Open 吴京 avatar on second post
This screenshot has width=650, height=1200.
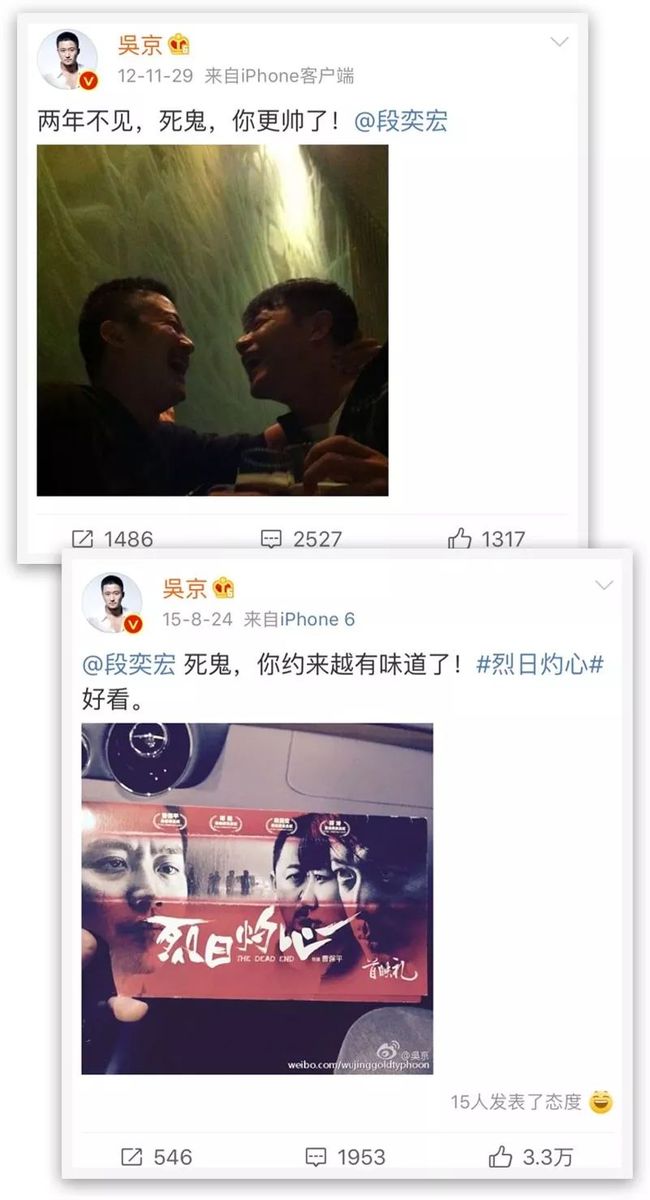click(x=112, y=603)
